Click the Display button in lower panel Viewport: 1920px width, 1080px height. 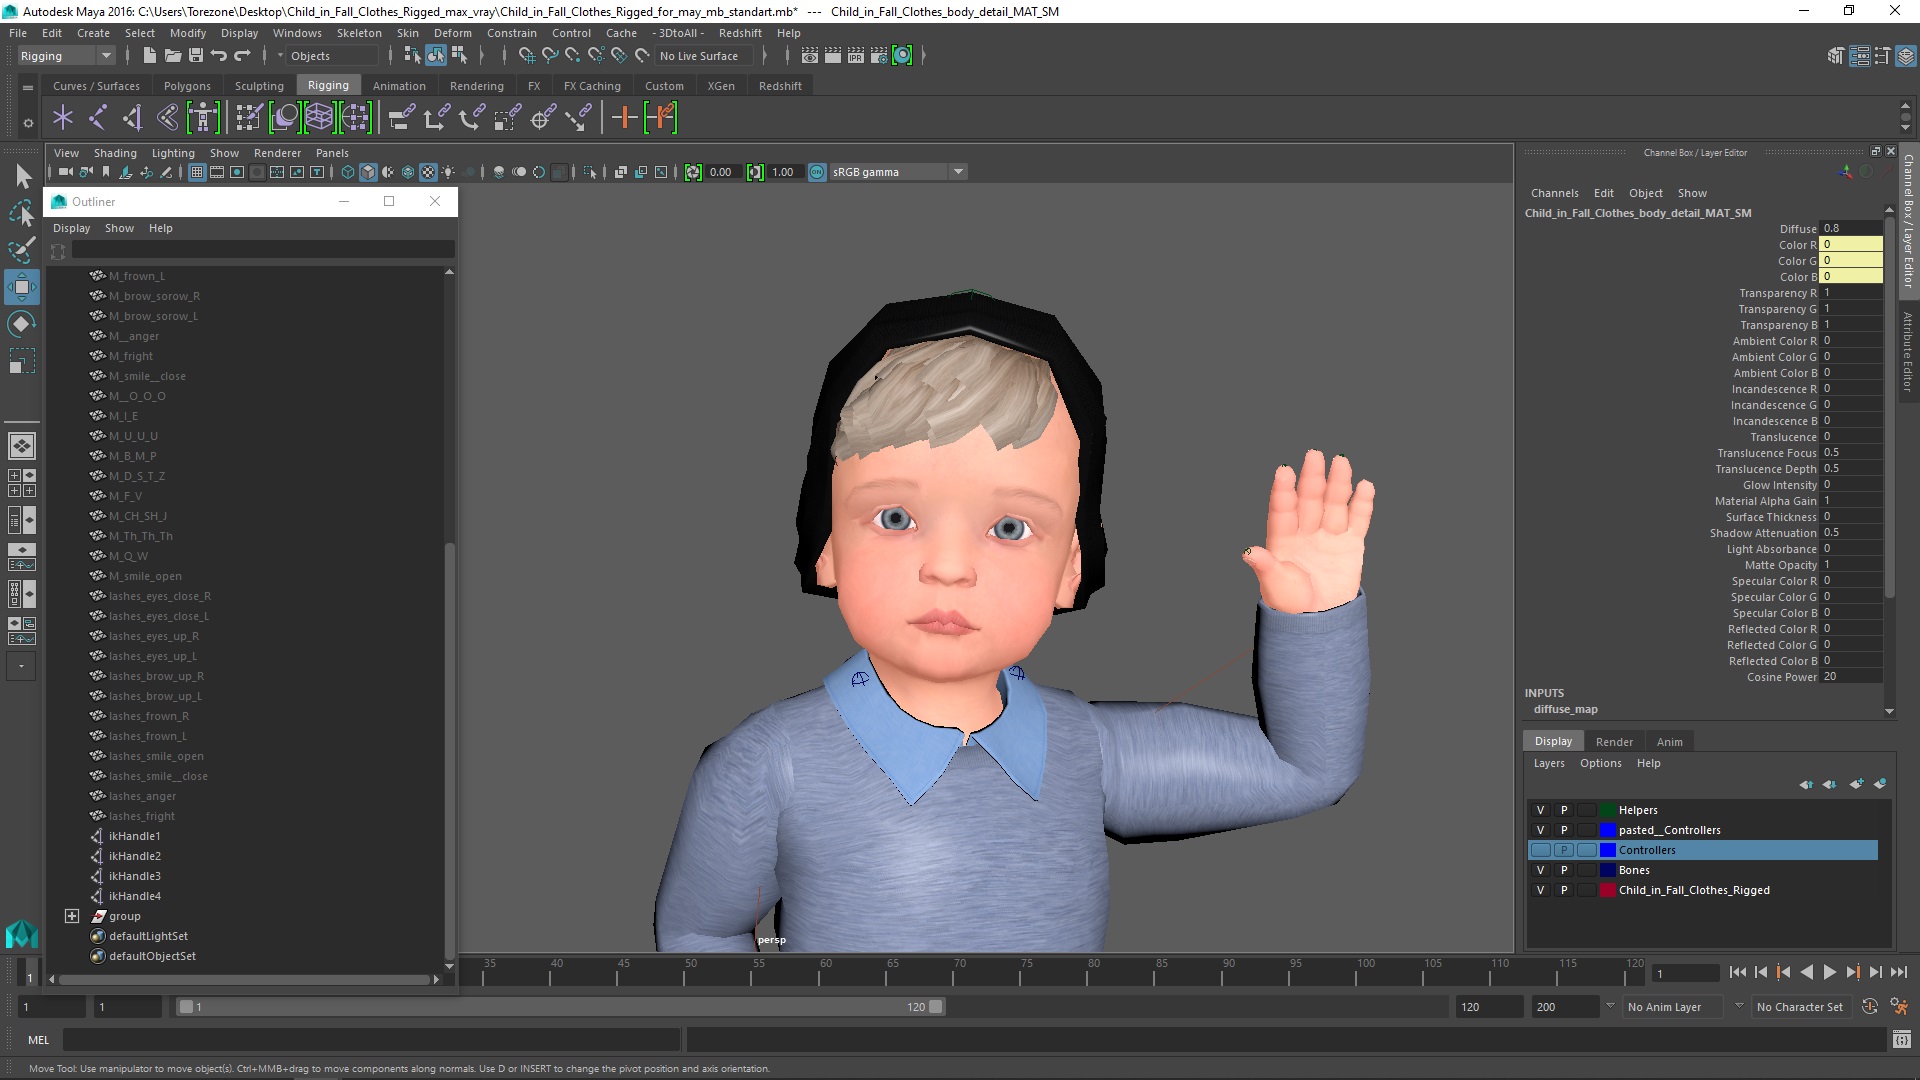point(1553,740)
